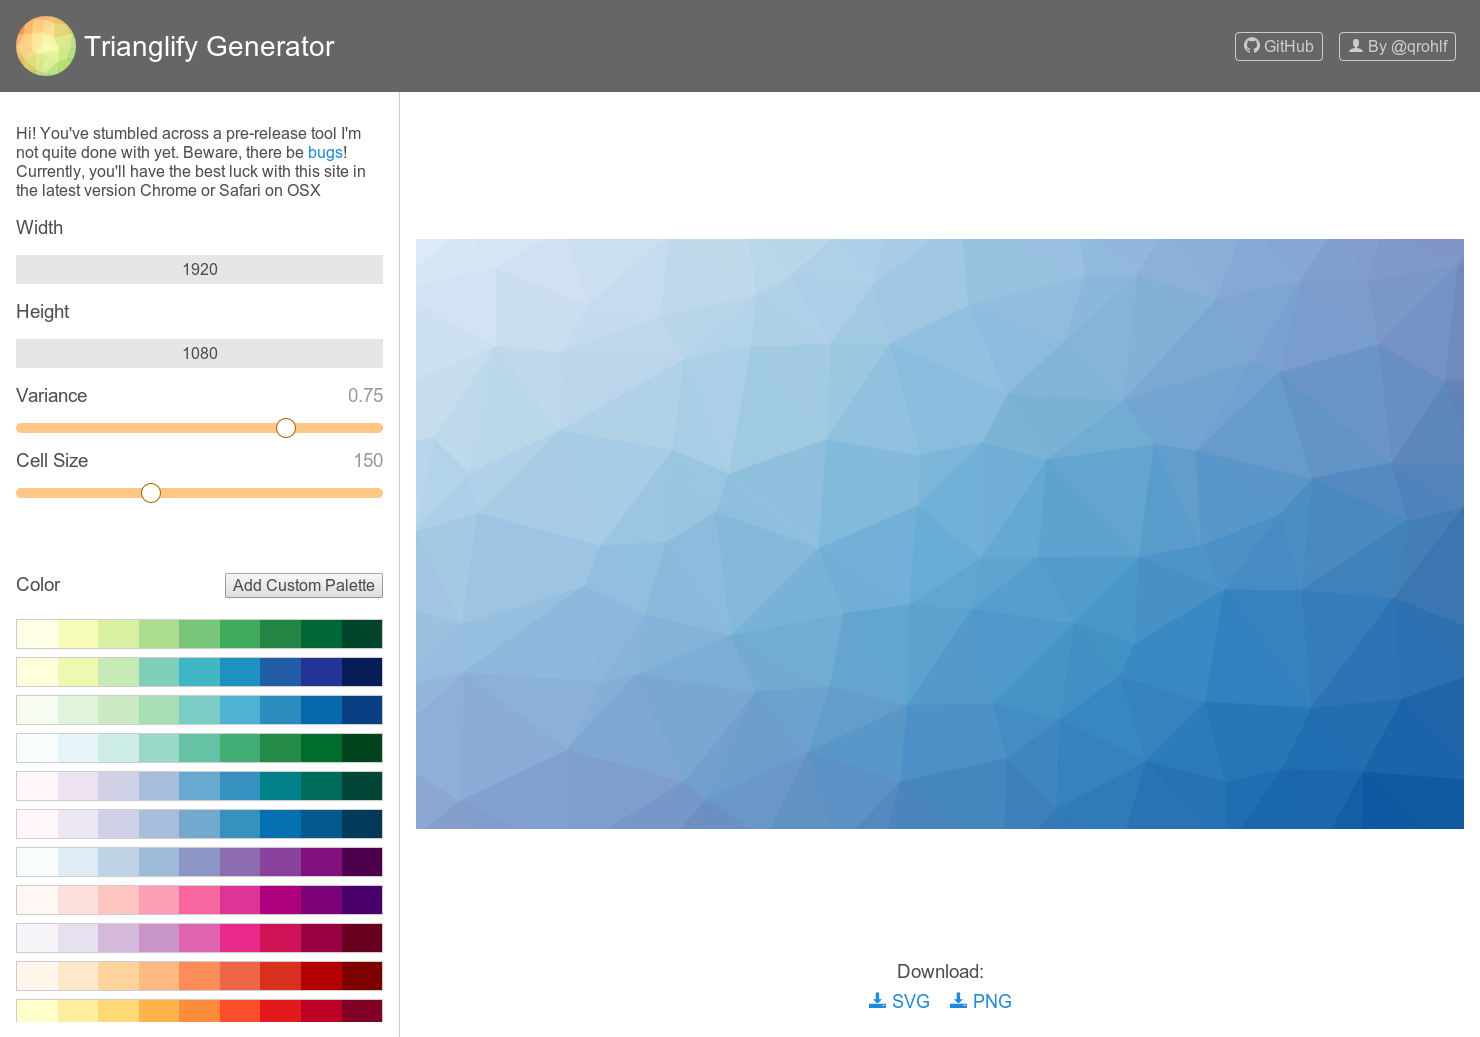This screenshot has width=1480, height=1037.
Task: Download the image as SVG
Action: click(x=899, y=1000)
